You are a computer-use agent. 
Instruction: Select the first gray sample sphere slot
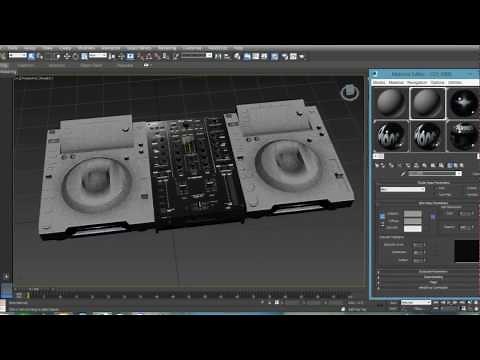pos(391,103)
